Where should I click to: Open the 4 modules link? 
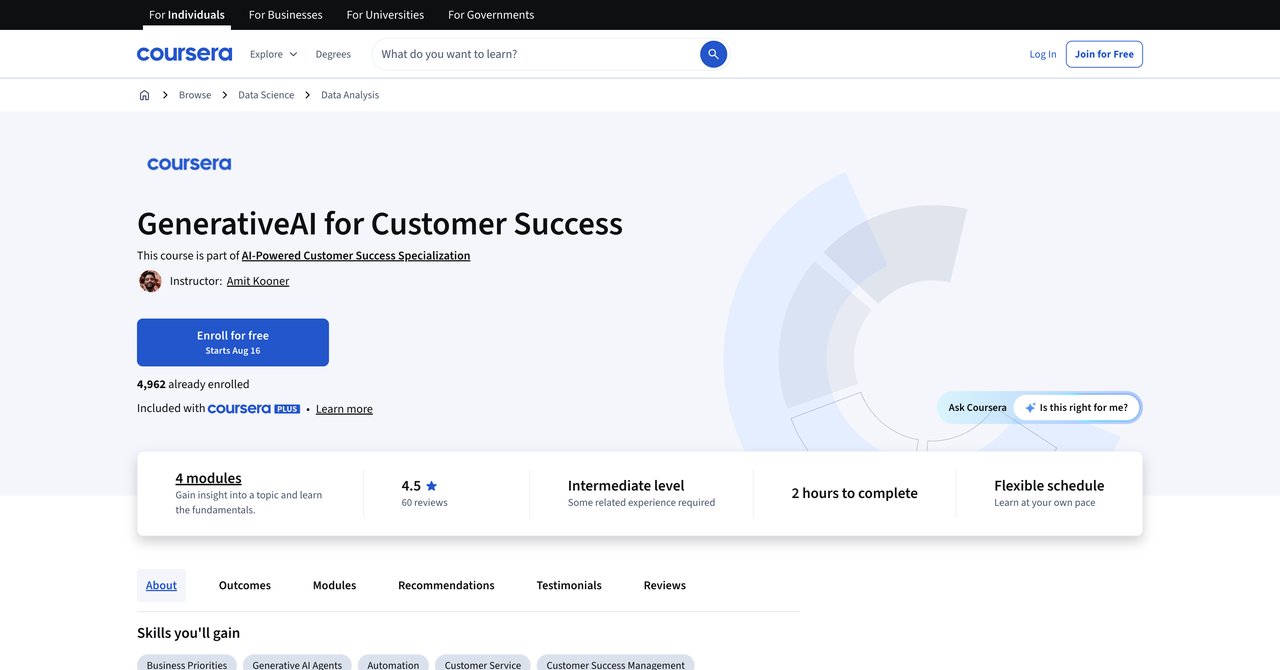coord(208,478)
